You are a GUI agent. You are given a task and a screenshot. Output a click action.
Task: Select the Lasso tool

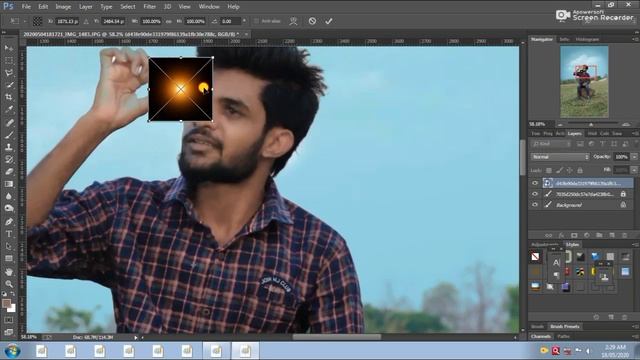point(9,73)
